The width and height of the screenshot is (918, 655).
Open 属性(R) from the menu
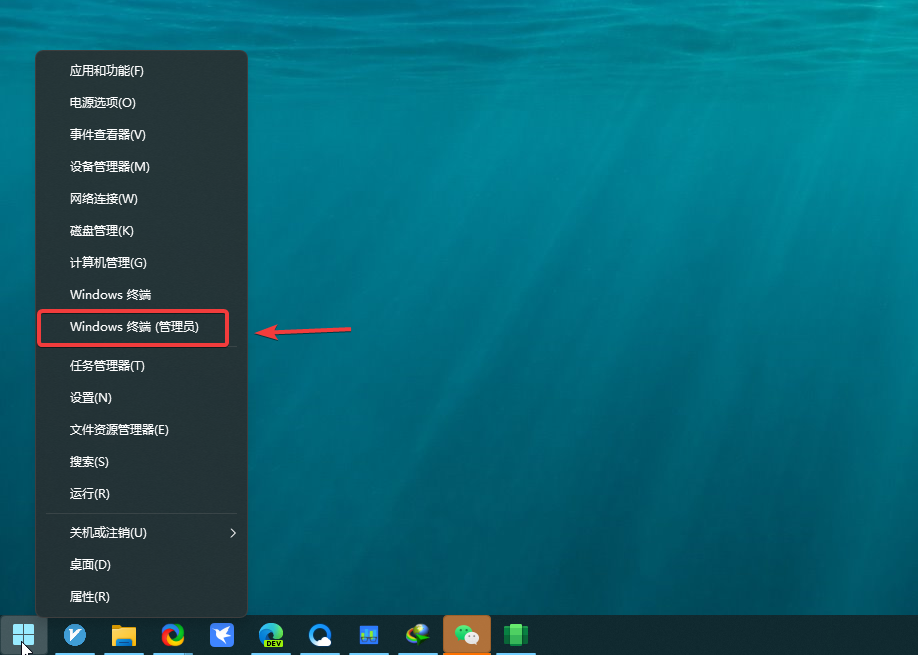pyautogui.click(x=142, y=596)
